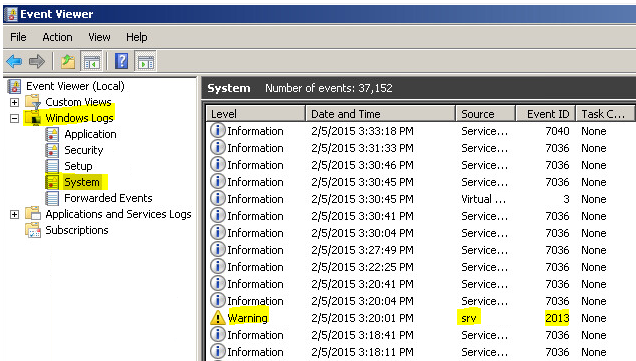
Task: Click the yellow Warning triangle icon
Action: (218, 318)
